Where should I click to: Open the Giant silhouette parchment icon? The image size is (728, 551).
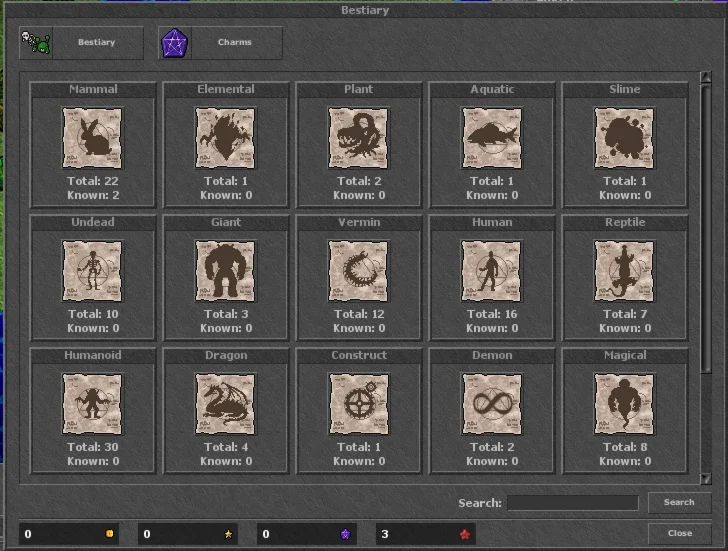[225, 271]
